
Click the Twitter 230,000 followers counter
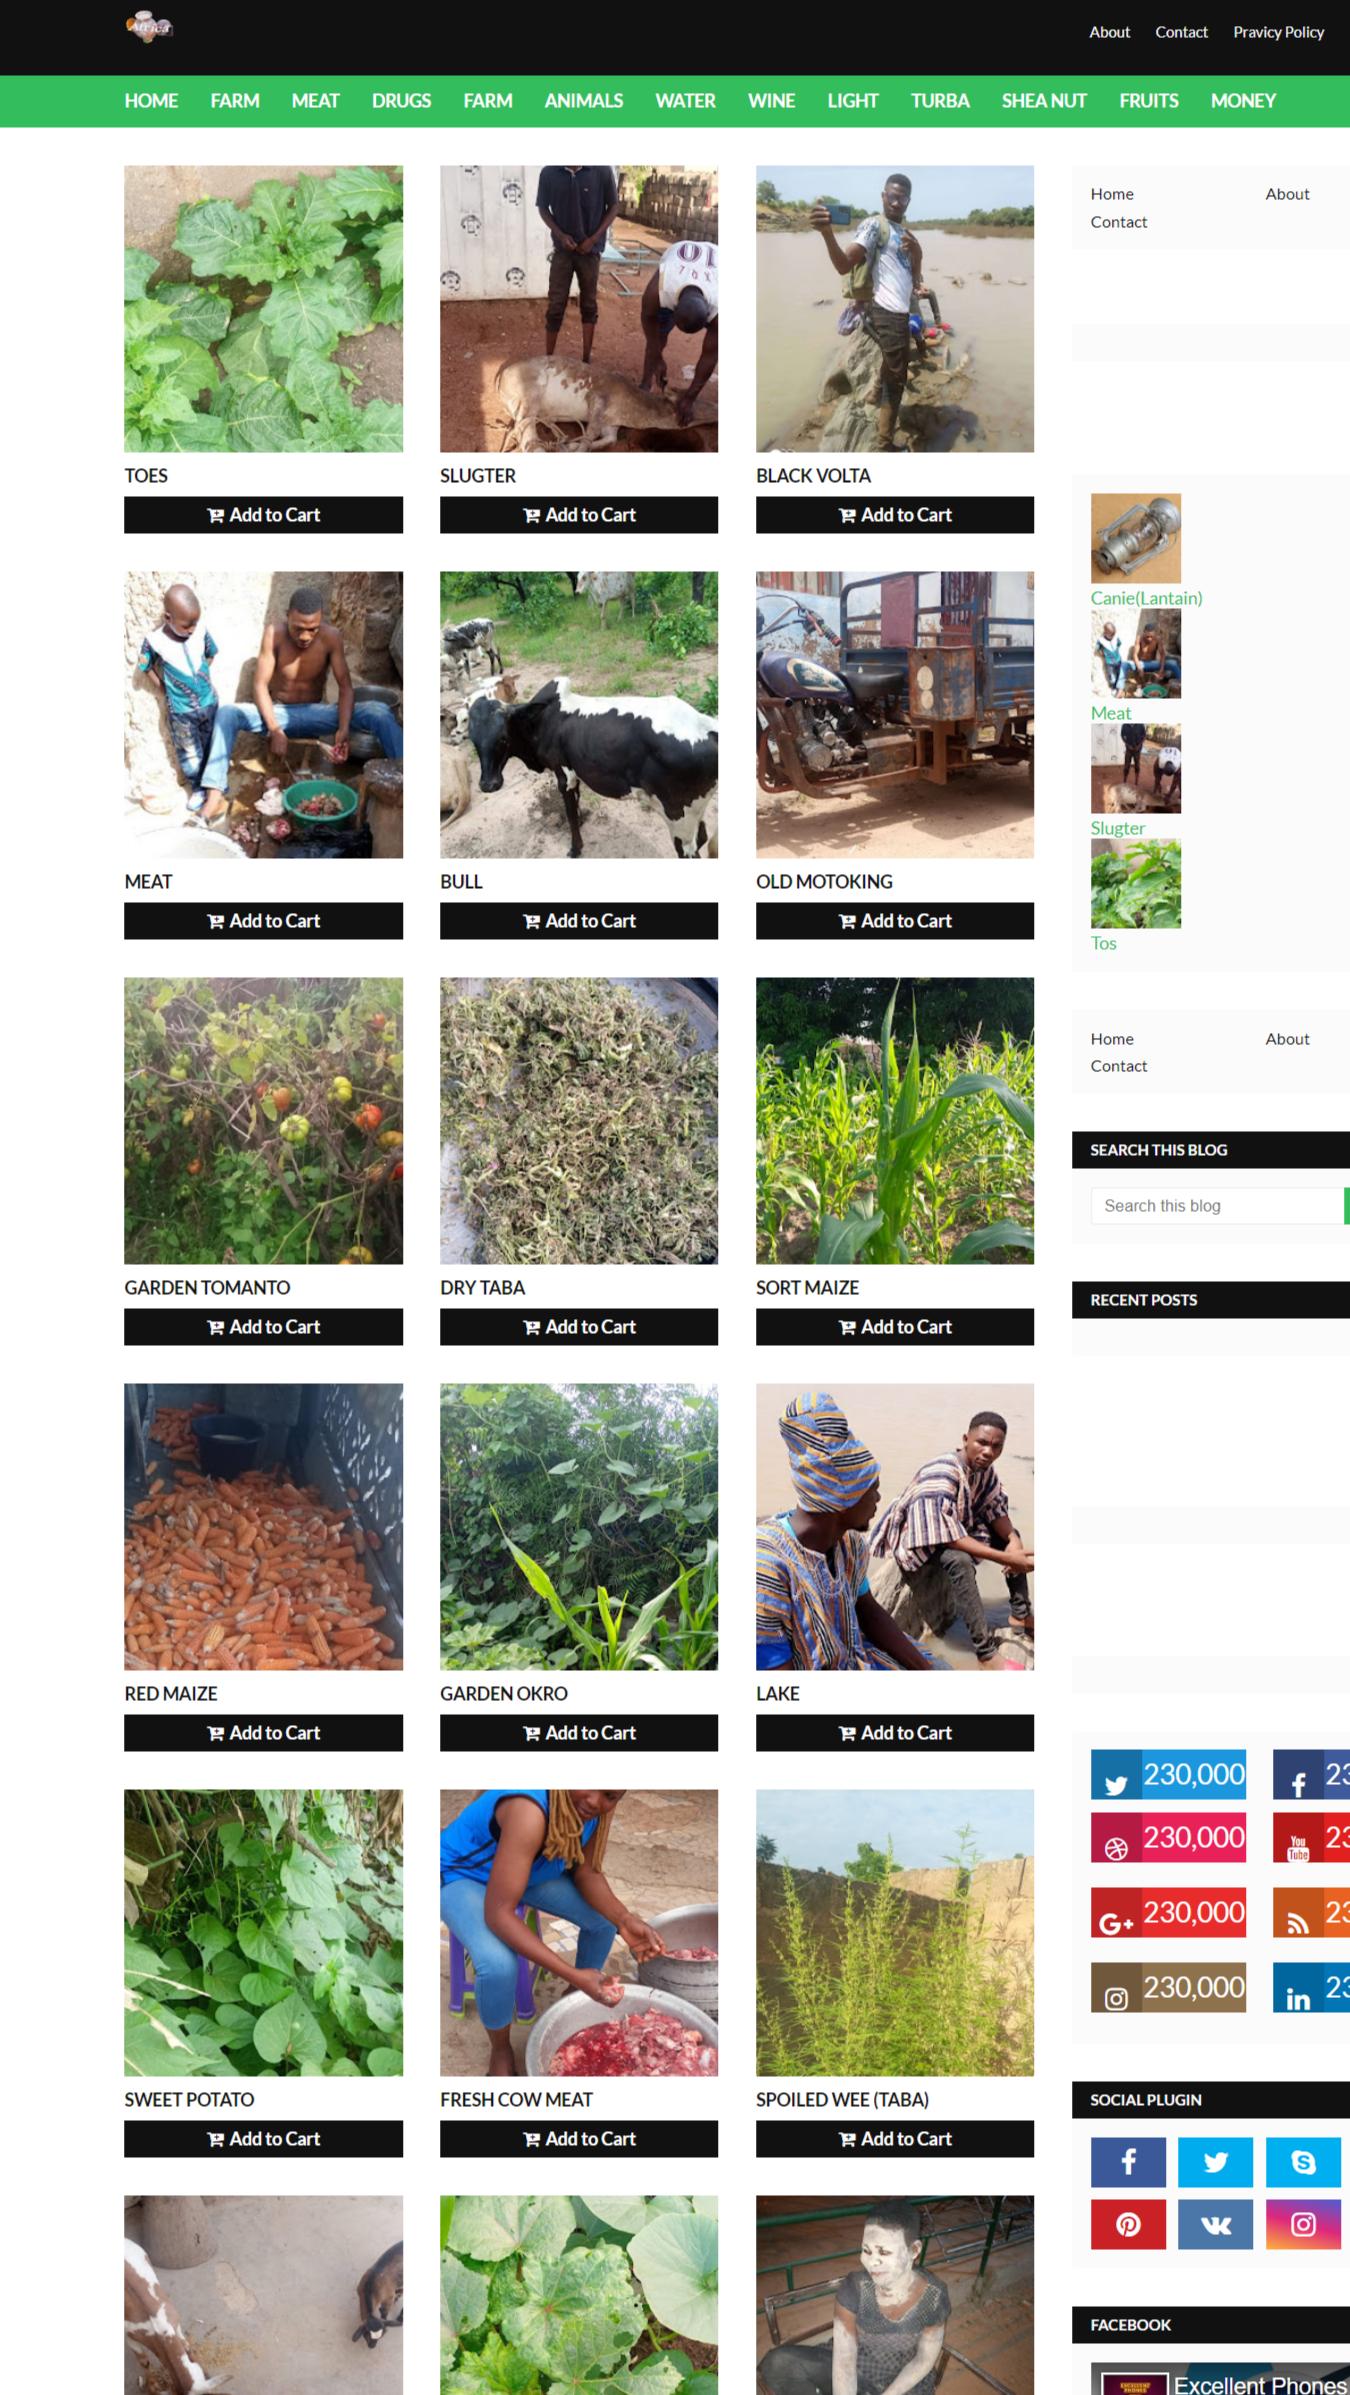1168,1774
